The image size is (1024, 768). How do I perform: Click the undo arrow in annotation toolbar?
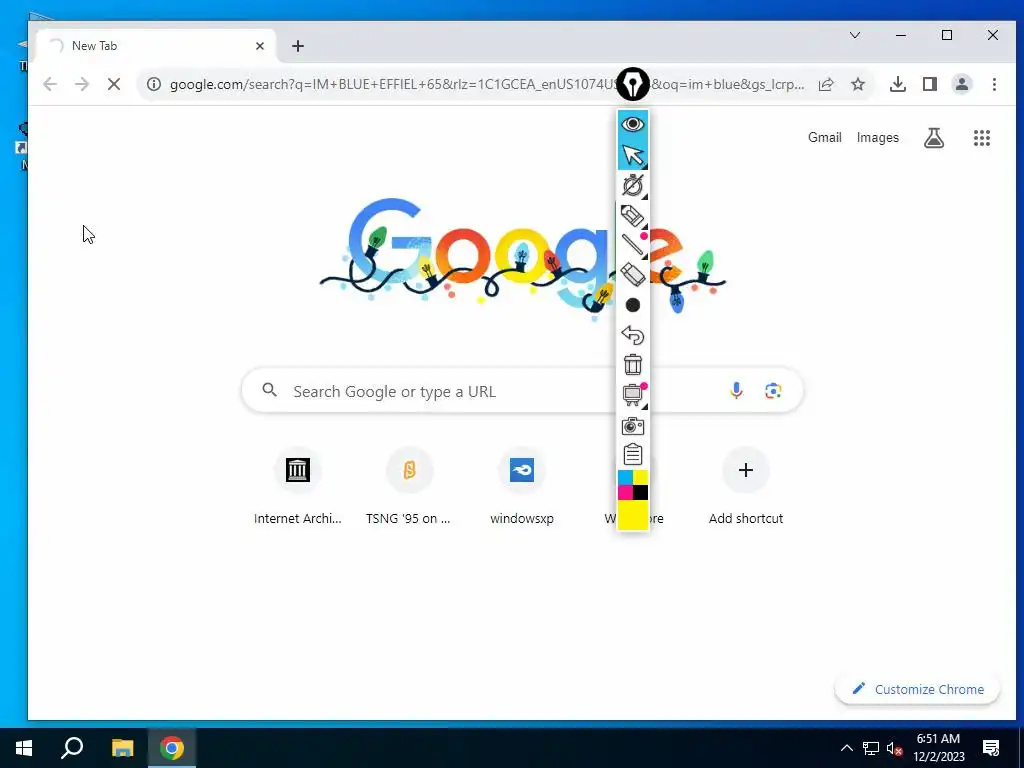632,335
